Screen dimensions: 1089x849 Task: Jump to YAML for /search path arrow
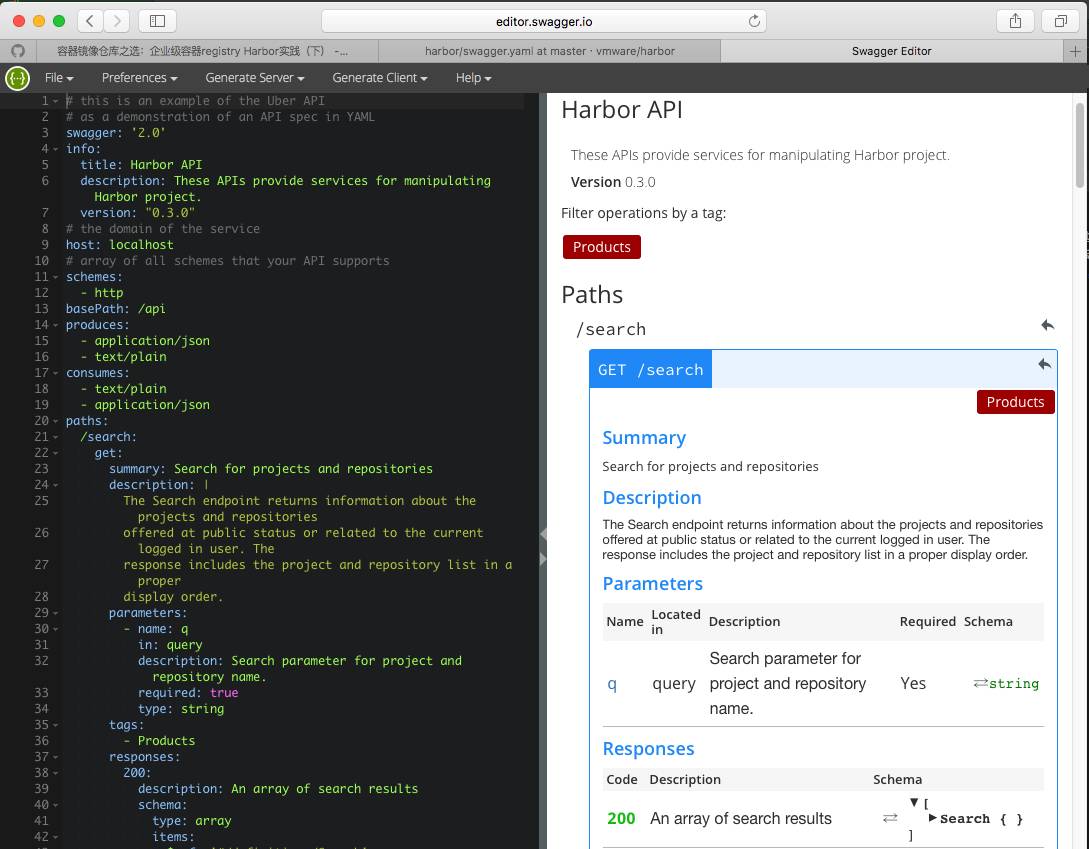point(1048,325)
